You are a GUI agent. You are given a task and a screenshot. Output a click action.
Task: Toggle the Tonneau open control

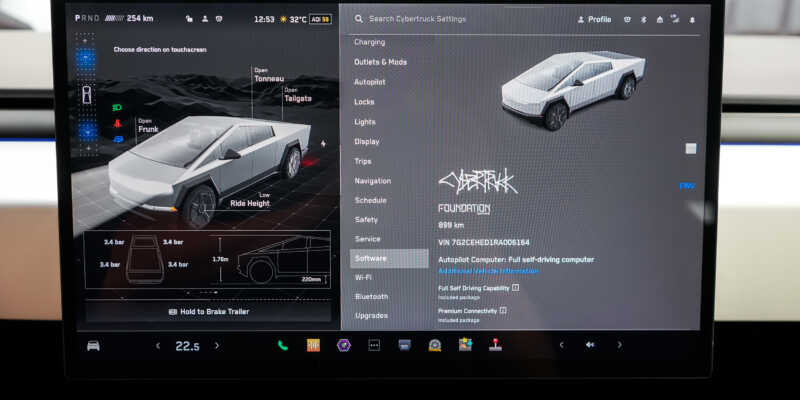(269, 75)
